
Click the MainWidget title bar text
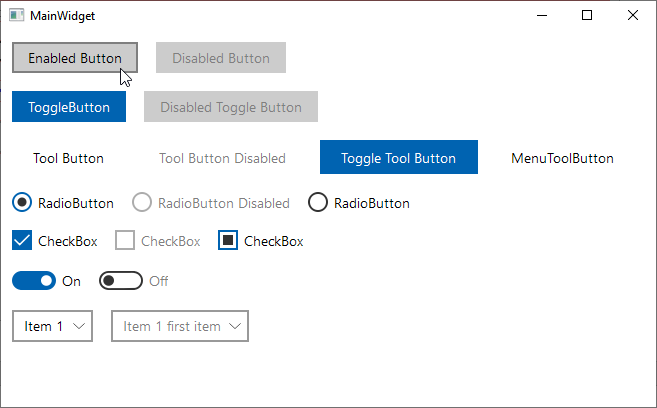pos(64,16)
